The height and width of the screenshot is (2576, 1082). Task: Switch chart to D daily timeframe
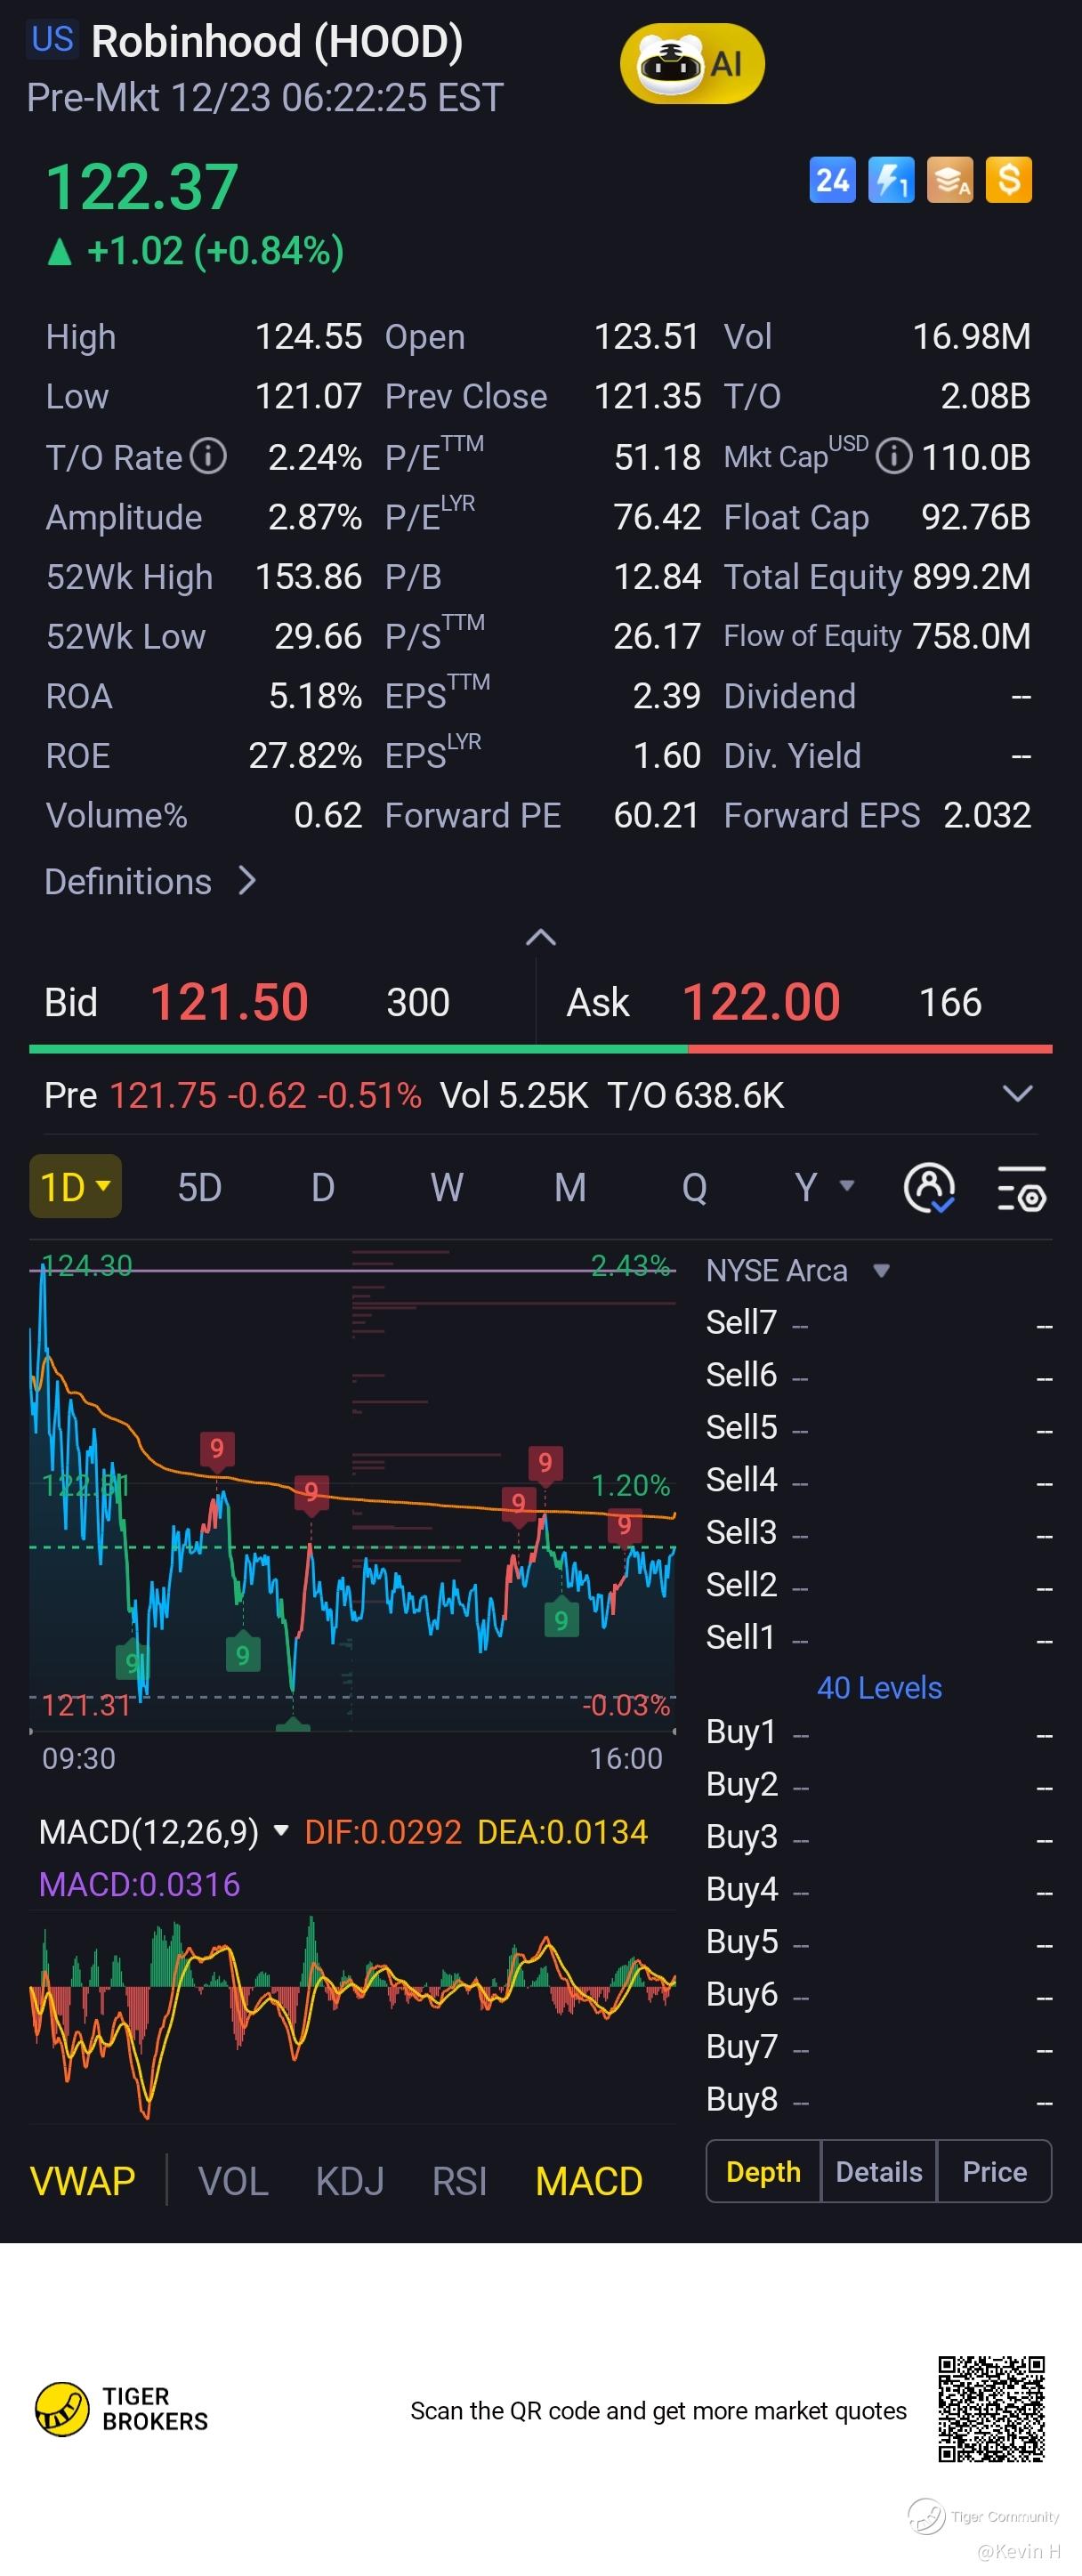tap(322, 1188)
